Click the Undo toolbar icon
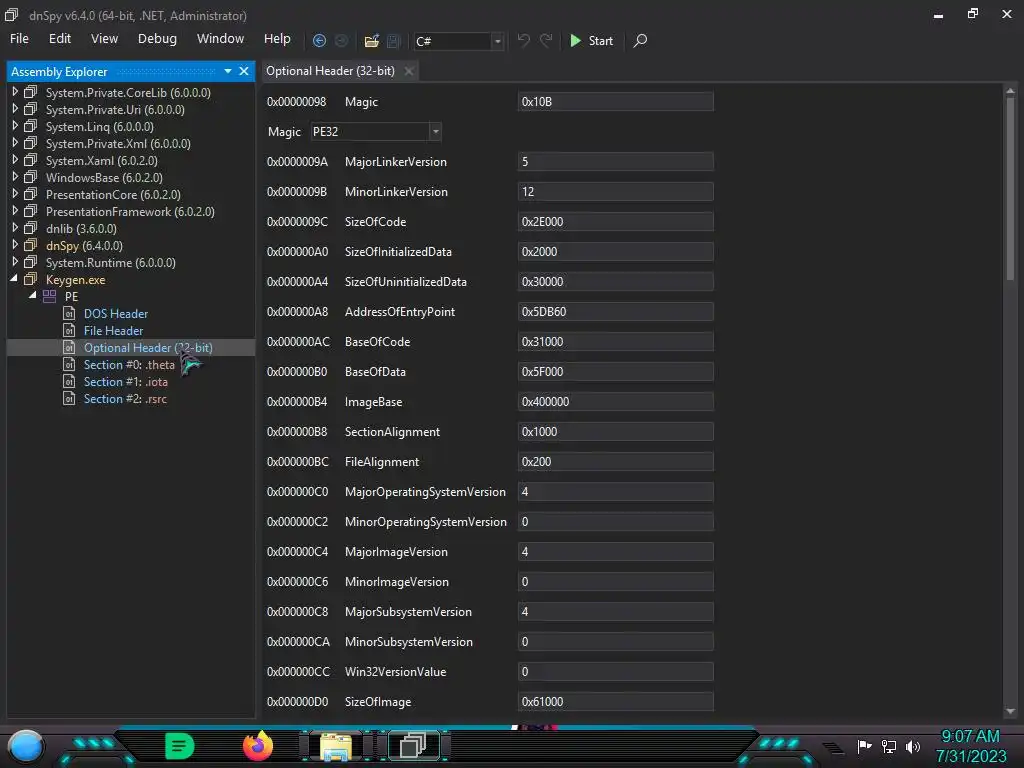Image resolution: width=1024 pixels, height=768 pixels. (x=524, y=40)
